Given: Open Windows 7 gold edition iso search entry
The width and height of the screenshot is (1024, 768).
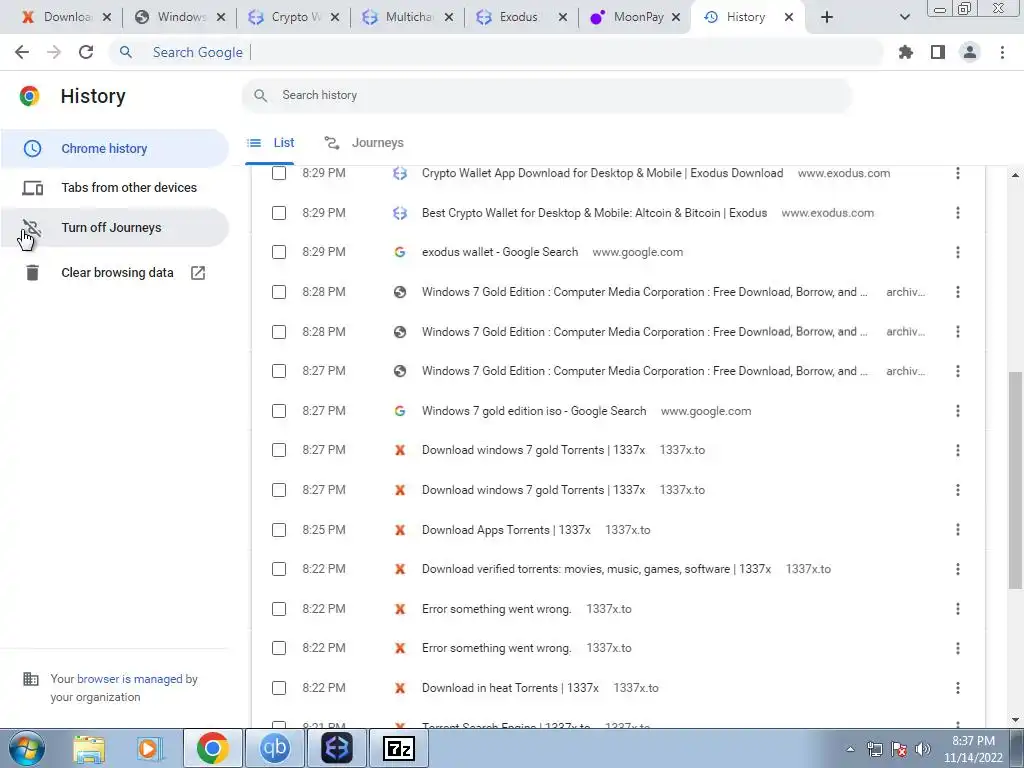Looking at the screenshot, I should pos(534,411).
